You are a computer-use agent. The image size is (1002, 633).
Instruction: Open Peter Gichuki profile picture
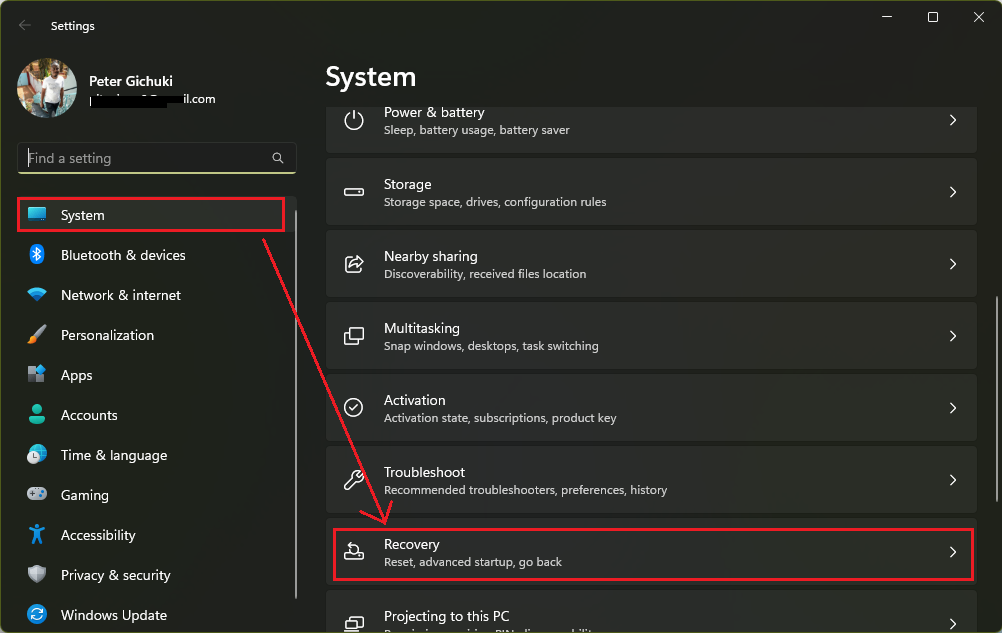point(47,89)
